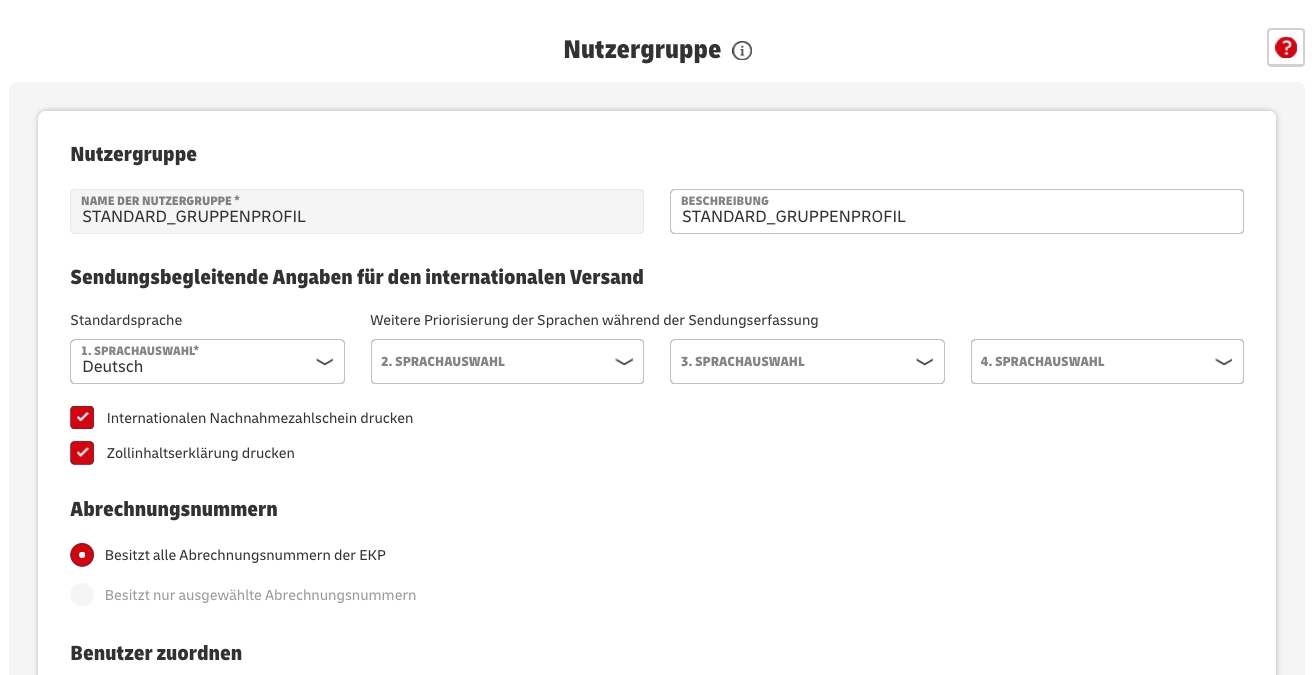1316x675 pixels.
Task: Open help via the red question mark icon
Action: tap(1285, 48)
